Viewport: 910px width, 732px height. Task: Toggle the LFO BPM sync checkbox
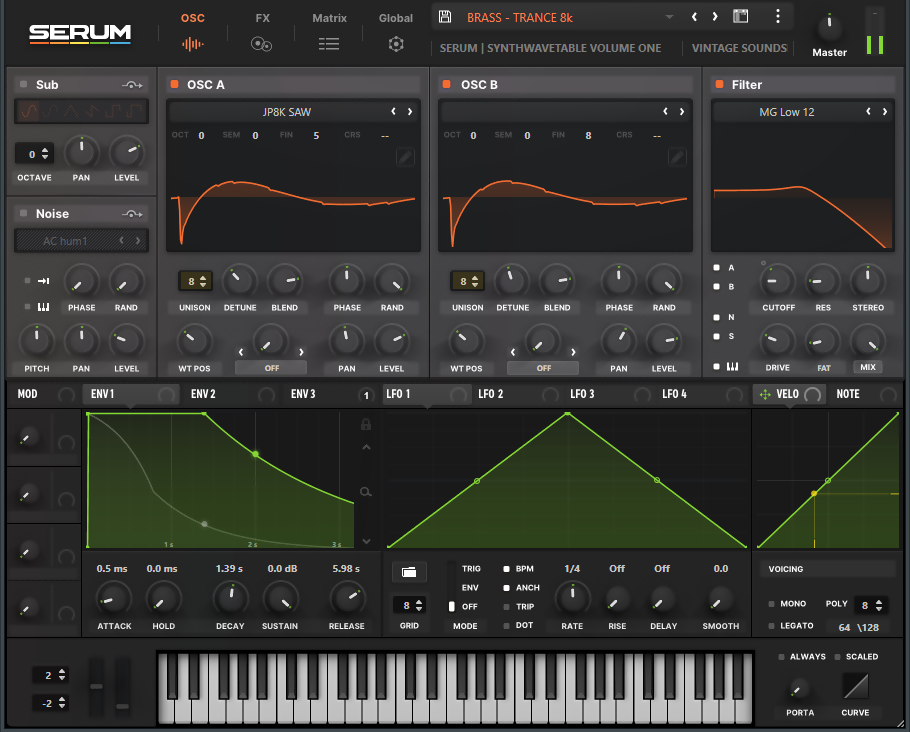pyautogui.click(x=507, y=569)
